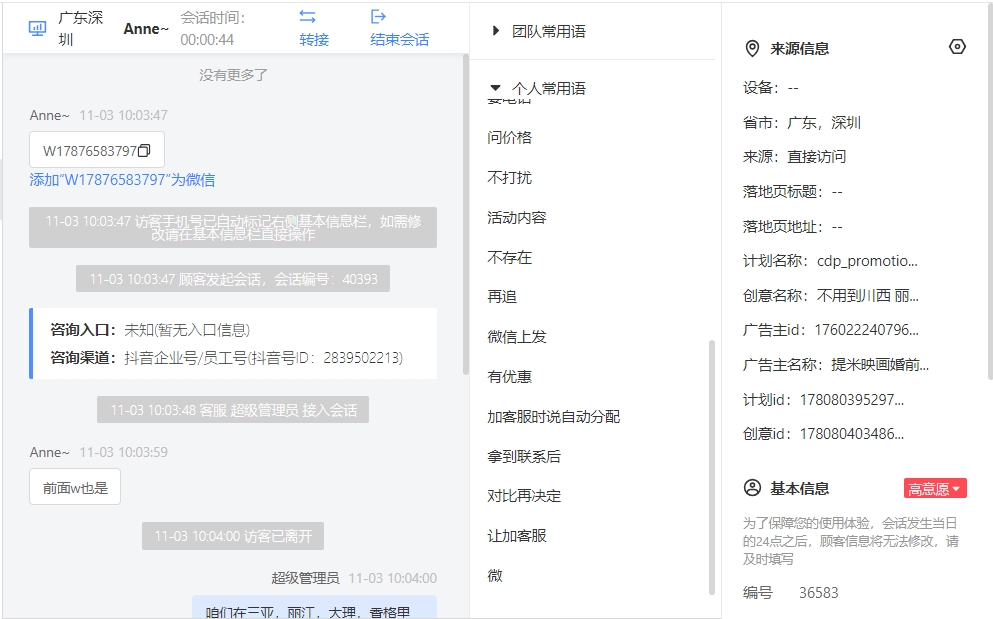Click system notice 客服 超级管理员 接入会话
This screenshot has width=993, height=619.
point(233,410)
